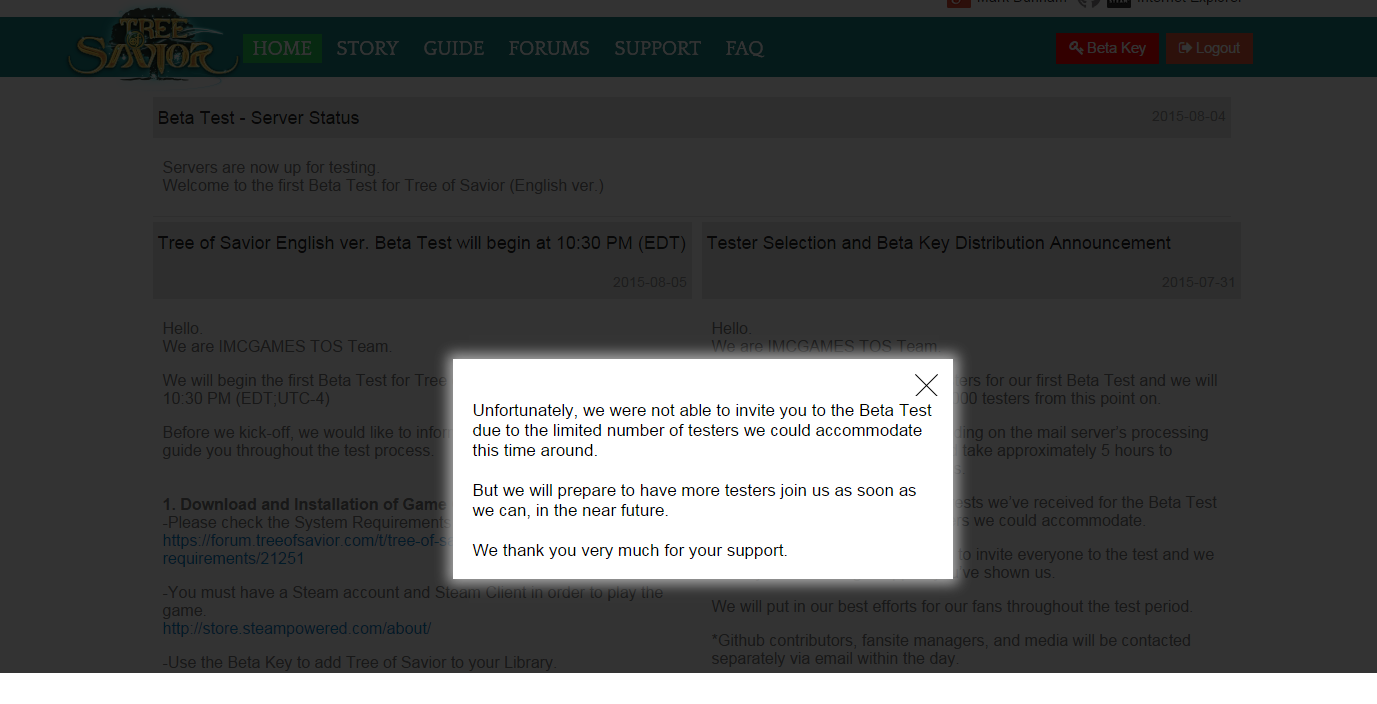
Task: Open the forum system requirements link
Action: click(300, 541)
